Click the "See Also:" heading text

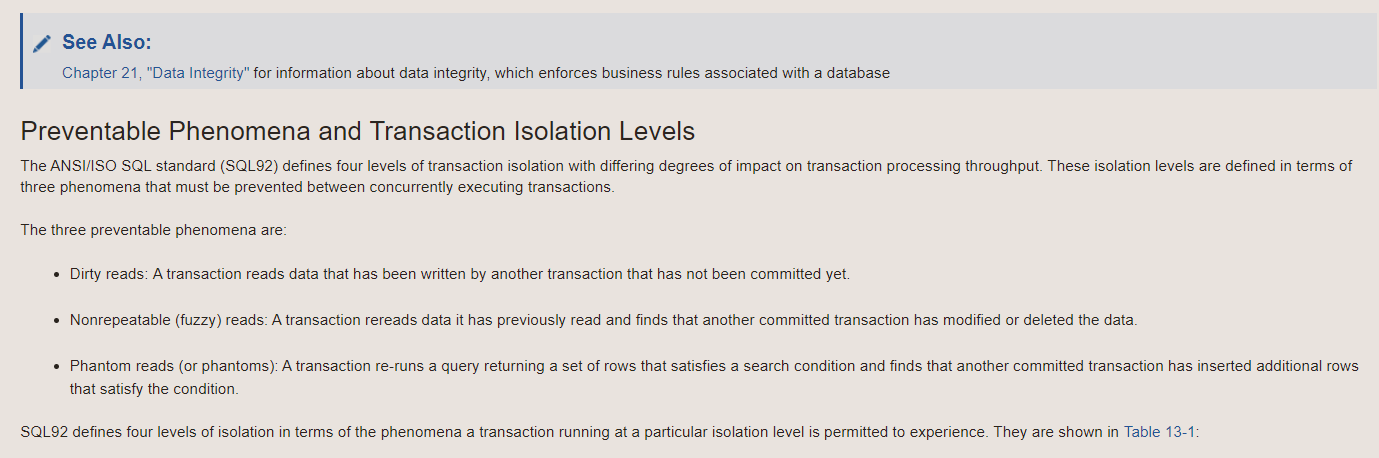coord(107,42)
